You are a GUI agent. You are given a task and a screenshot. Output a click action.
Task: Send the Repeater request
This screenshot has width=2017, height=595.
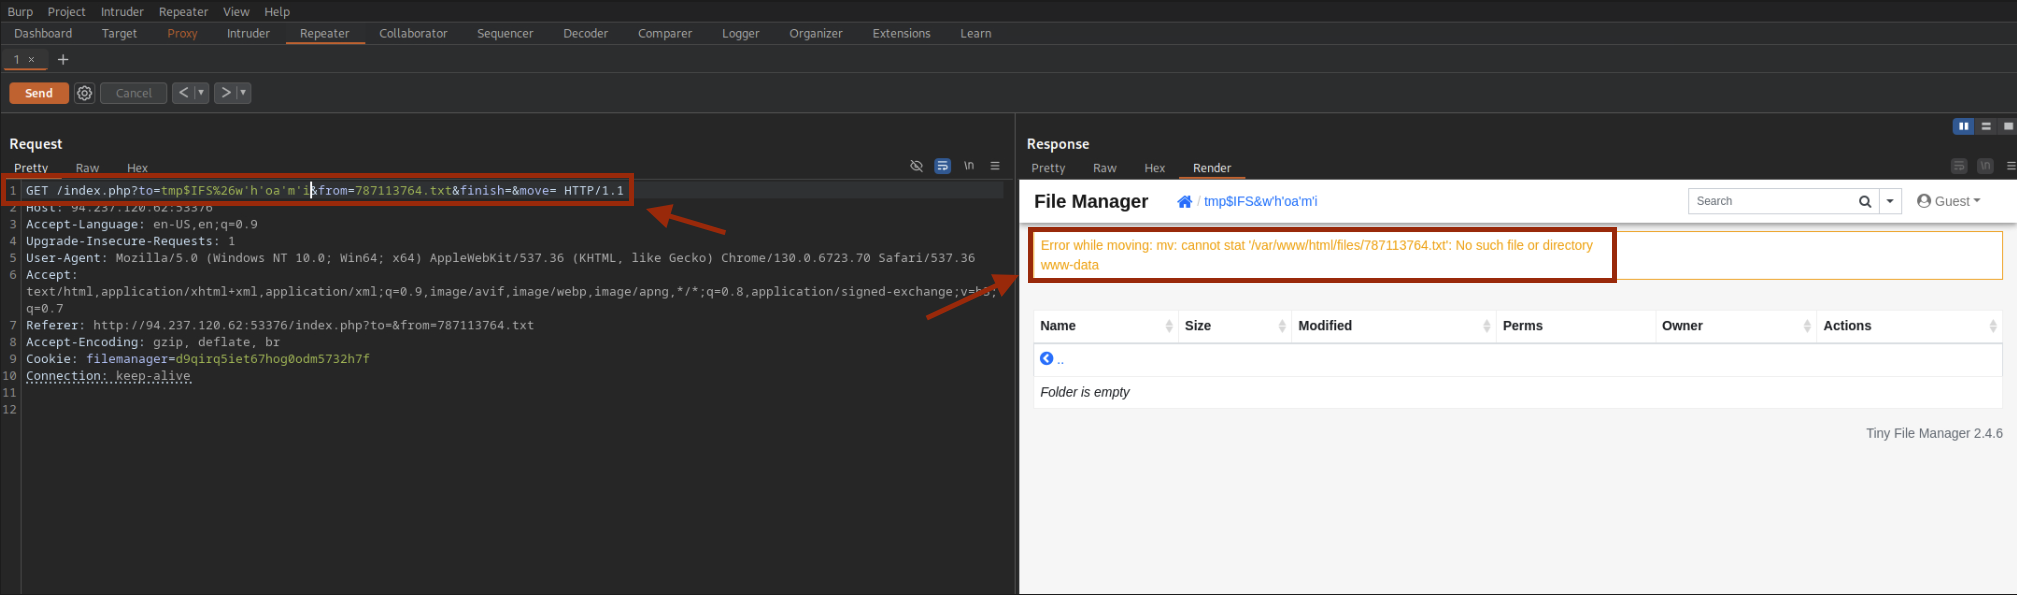(x=39, y=93)
